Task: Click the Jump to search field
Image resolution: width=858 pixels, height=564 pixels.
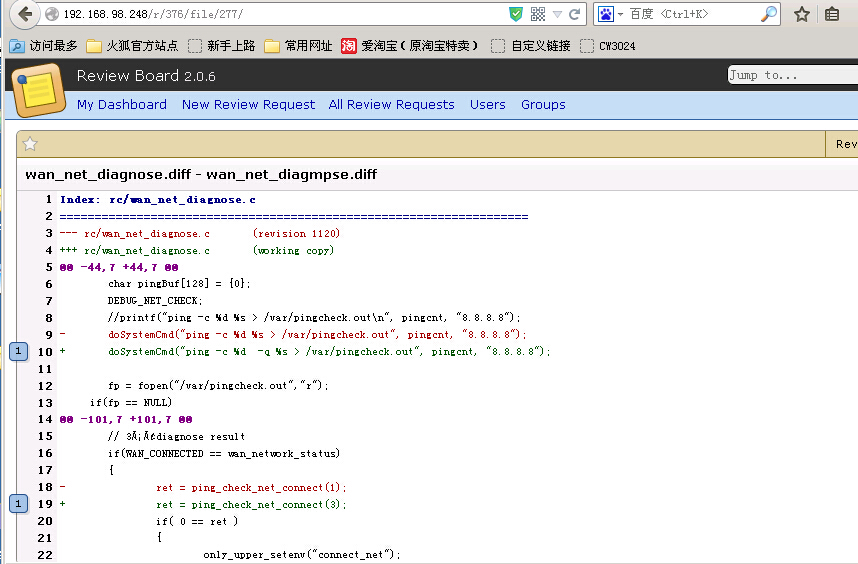Action: [792, 75]
